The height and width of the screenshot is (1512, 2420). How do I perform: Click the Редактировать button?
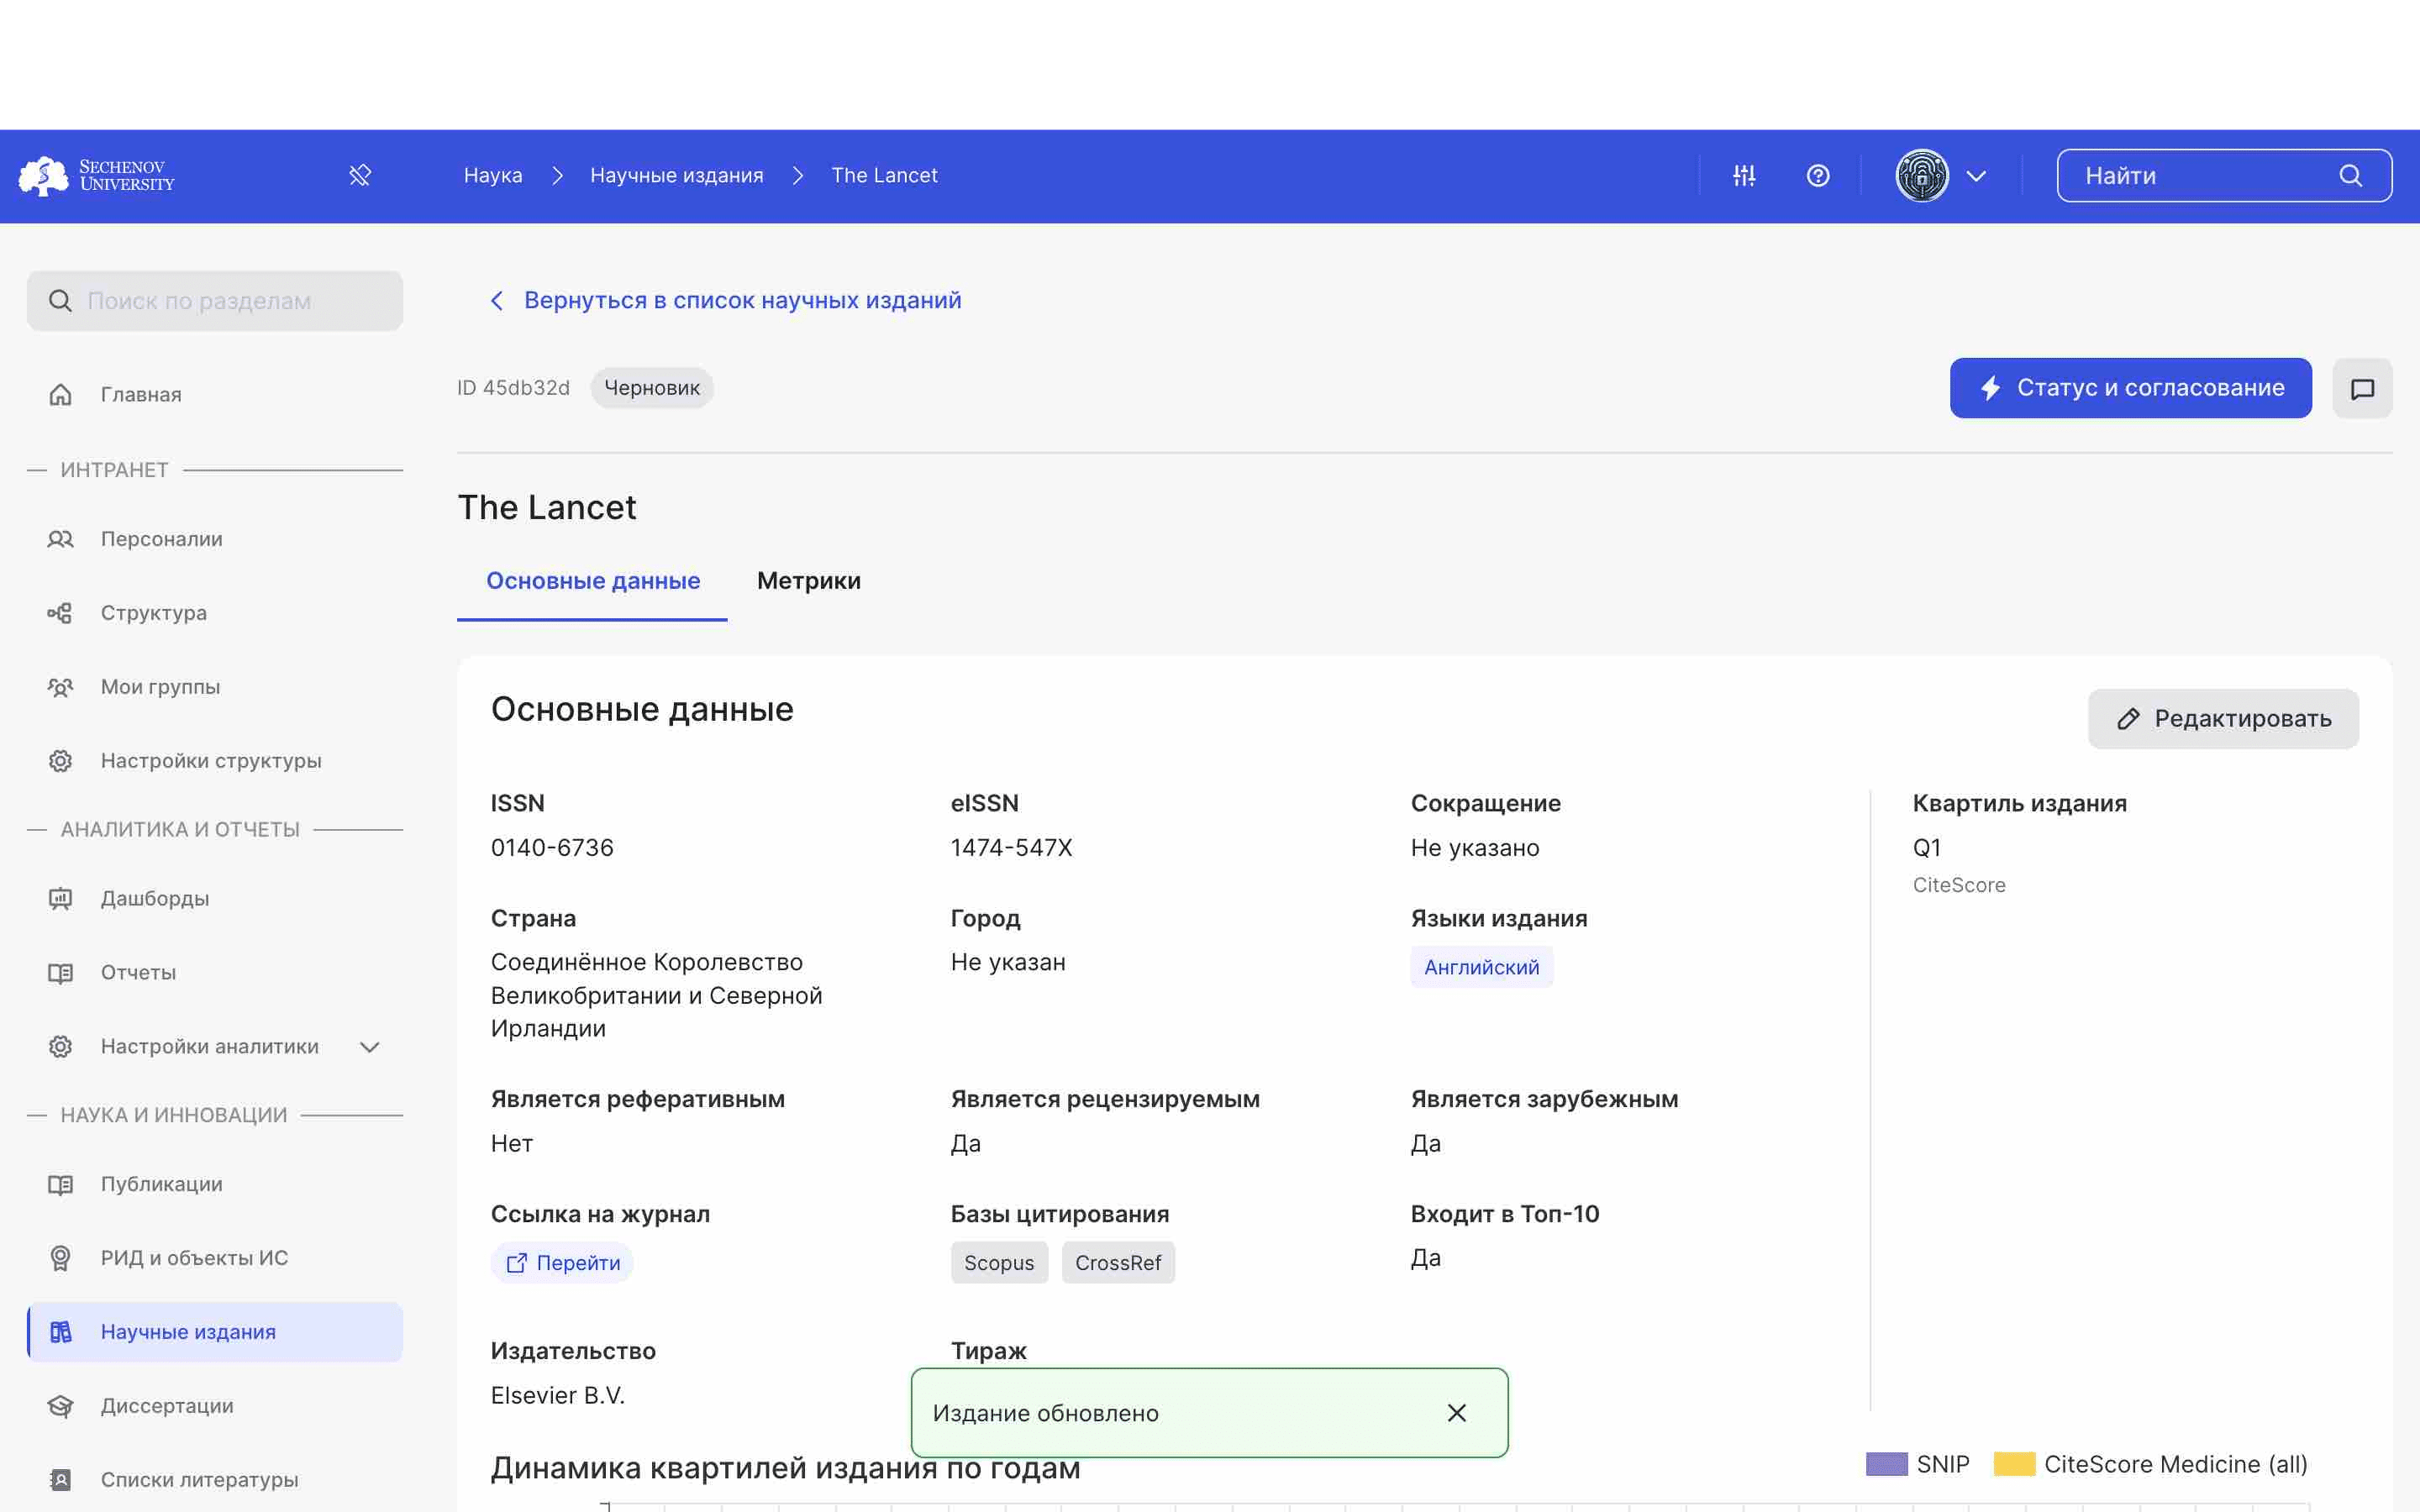click(2223, 718)
